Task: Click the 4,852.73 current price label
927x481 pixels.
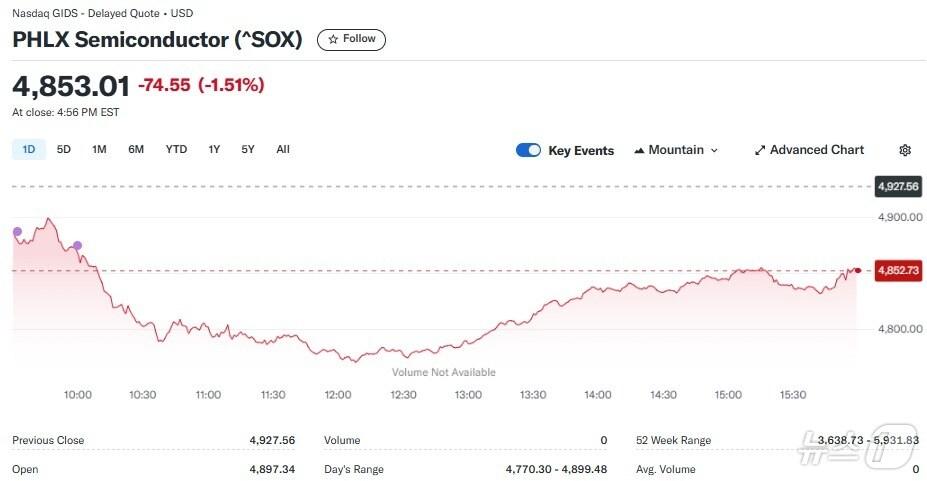Action: click(x=898, y=270)
